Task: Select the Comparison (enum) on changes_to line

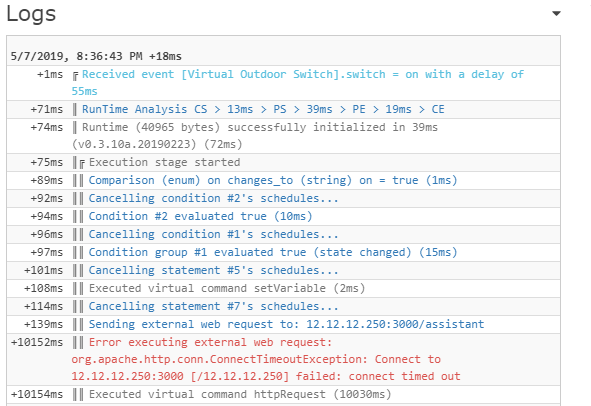Action: tap(273, 180)
